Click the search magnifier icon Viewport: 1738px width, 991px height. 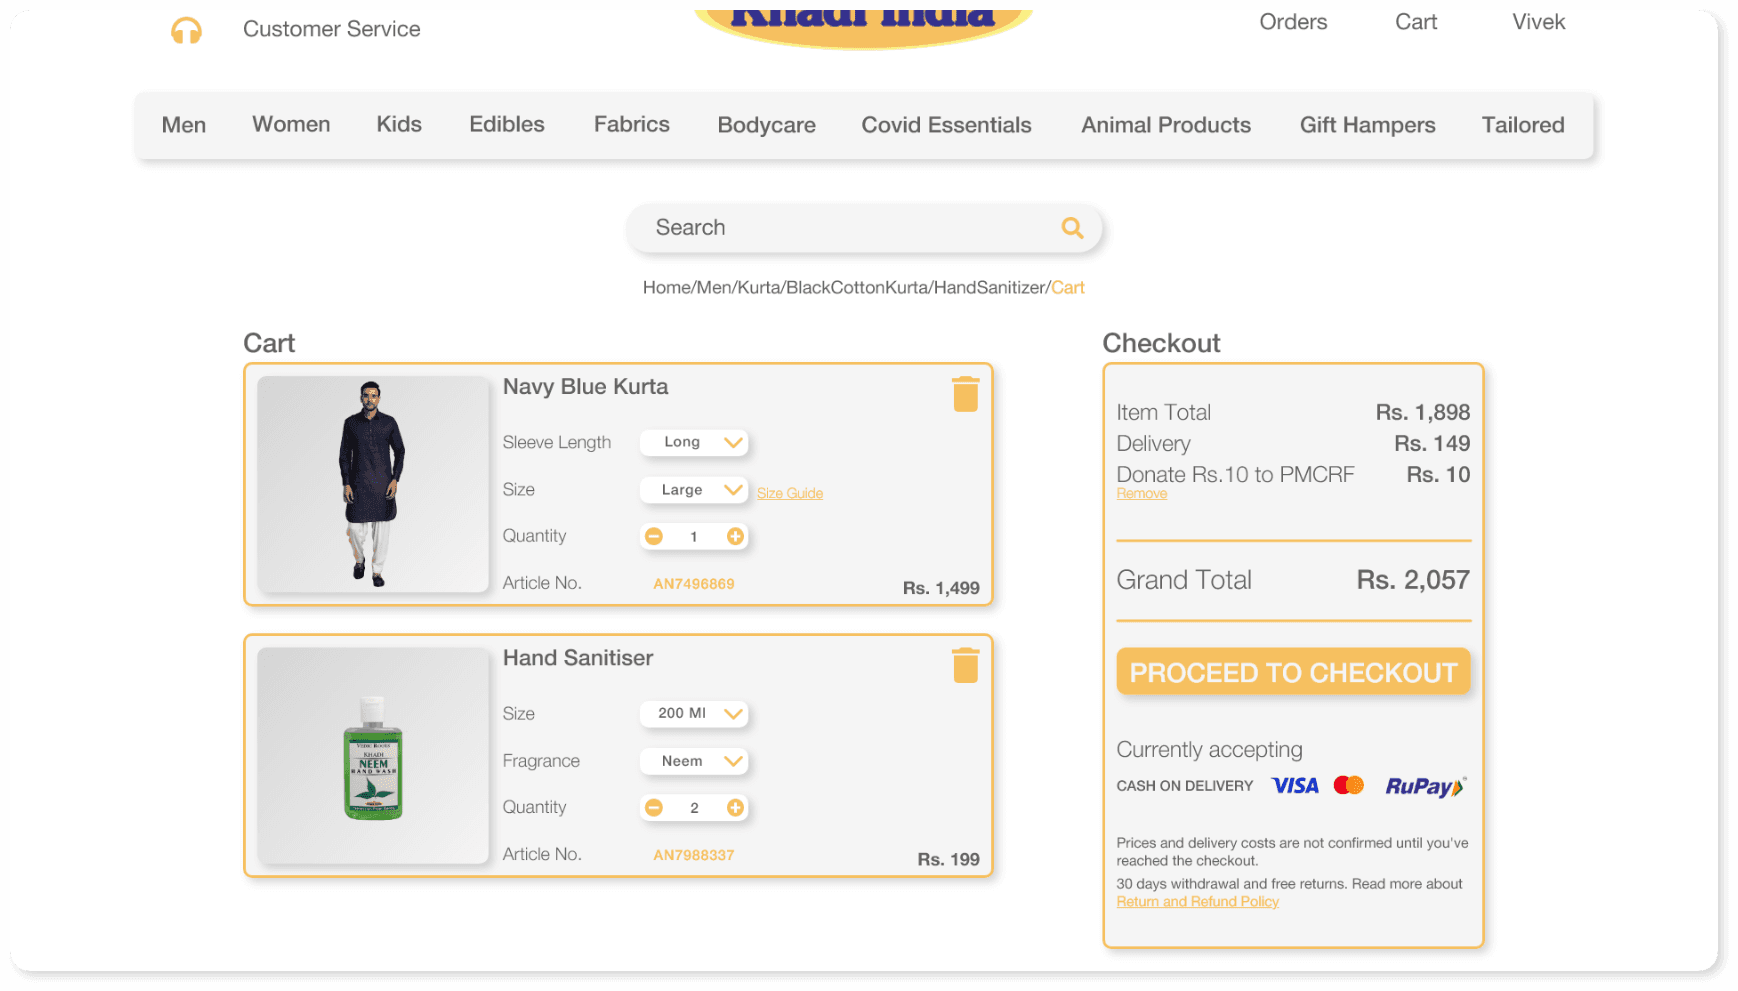pyautogui.click(x=1072, y=228)
